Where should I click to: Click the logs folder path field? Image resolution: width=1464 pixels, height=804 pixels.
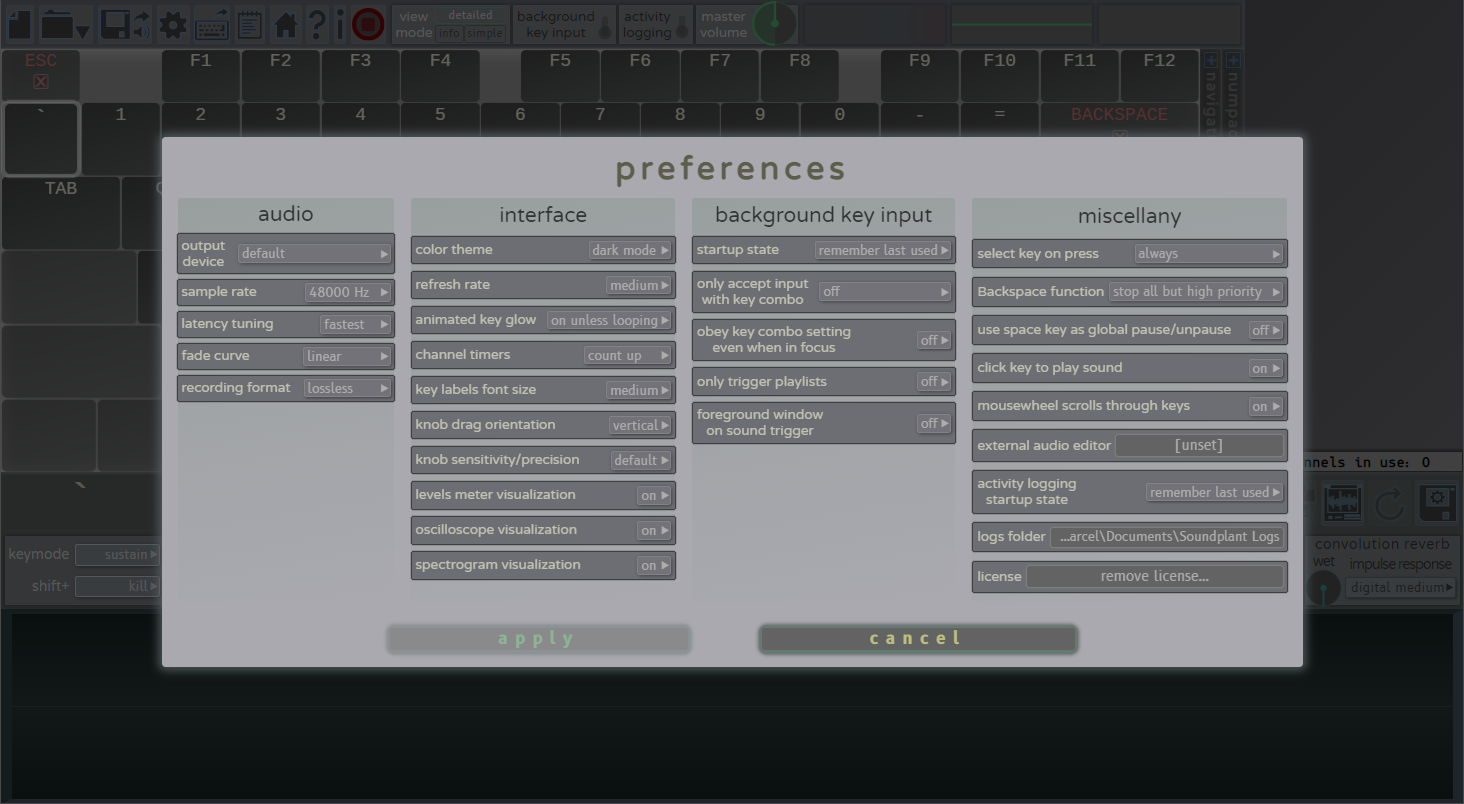click(1168, 537)
